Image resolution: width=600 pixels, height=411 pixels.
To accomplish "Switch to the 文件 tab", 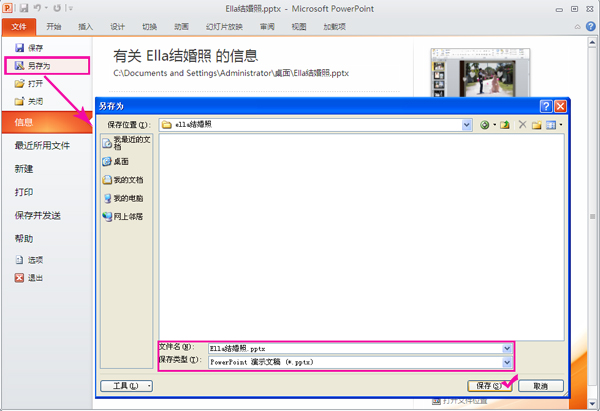I will click(19, 26).
